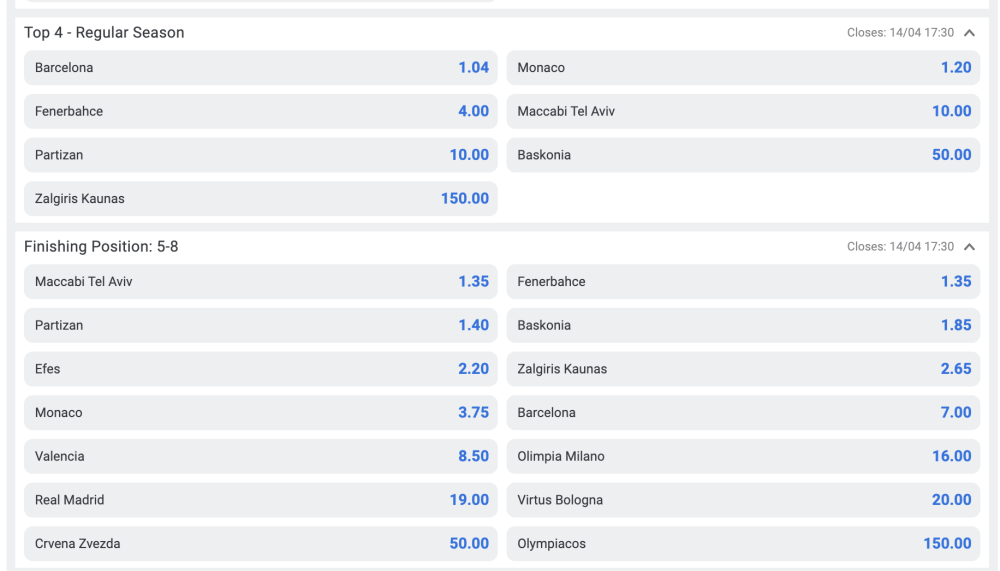Viewport: 1000px width, 571px height.
Task: Select Efes odds 2.20
Action: (x=261, y=369)
